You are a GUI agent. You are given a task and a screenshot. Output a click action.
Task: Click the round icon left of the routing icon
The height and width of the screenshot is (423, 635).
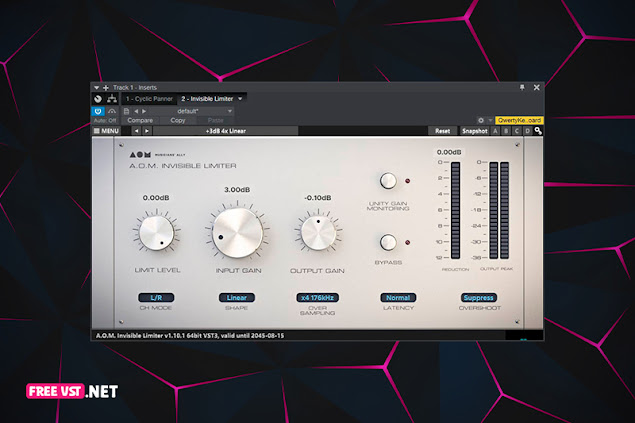click(x=98, y=99)
